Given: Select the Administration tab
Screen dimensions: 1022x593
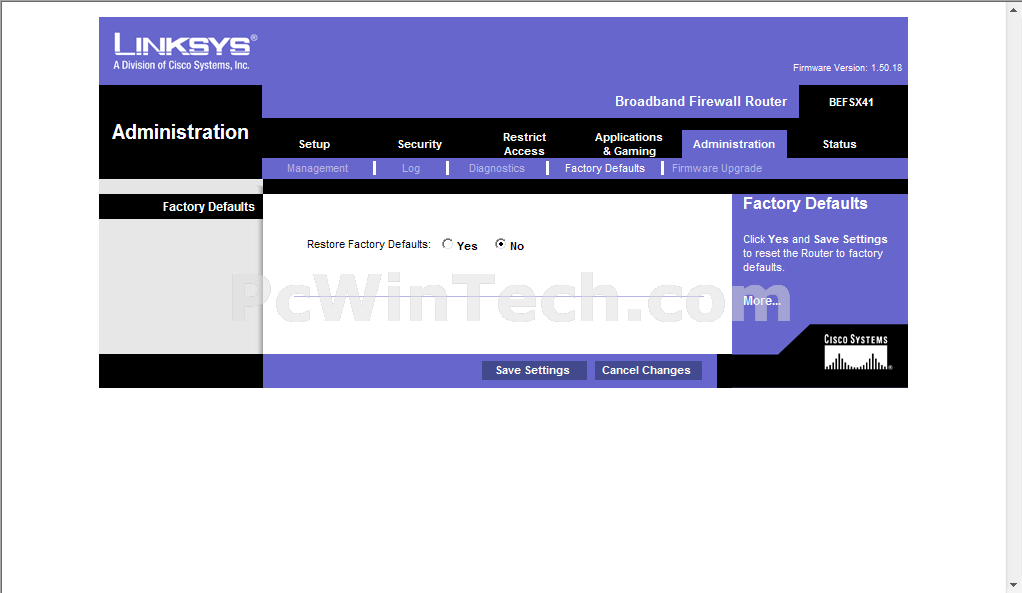Looking at the screenshot, I should (x=734, y=144).
